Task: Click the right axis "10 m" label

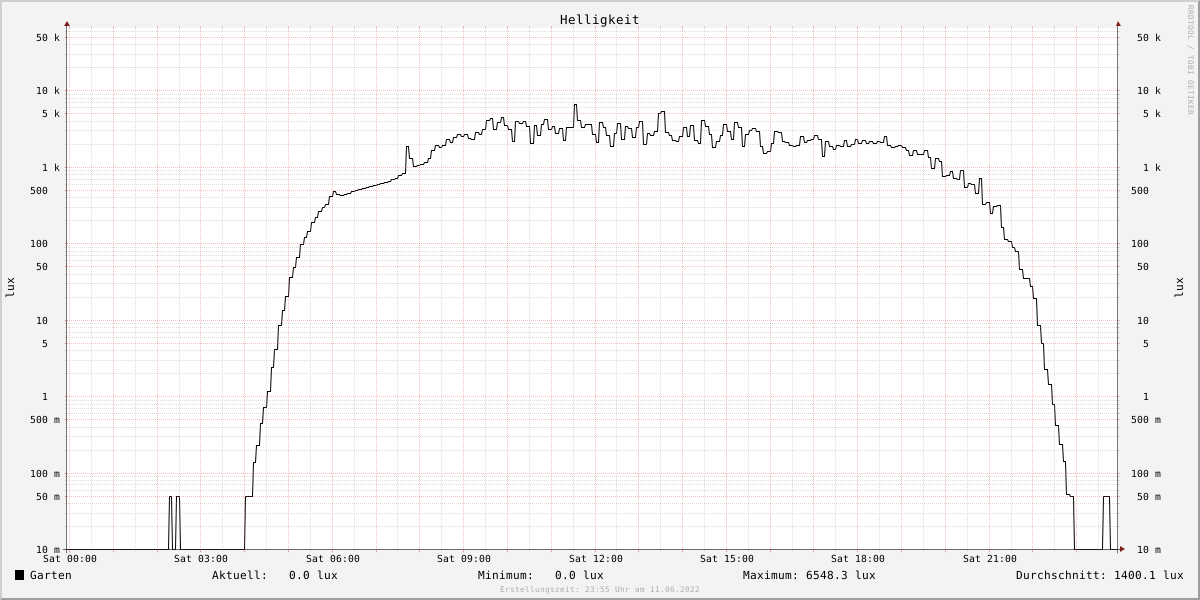Action: pos(1149,550)
